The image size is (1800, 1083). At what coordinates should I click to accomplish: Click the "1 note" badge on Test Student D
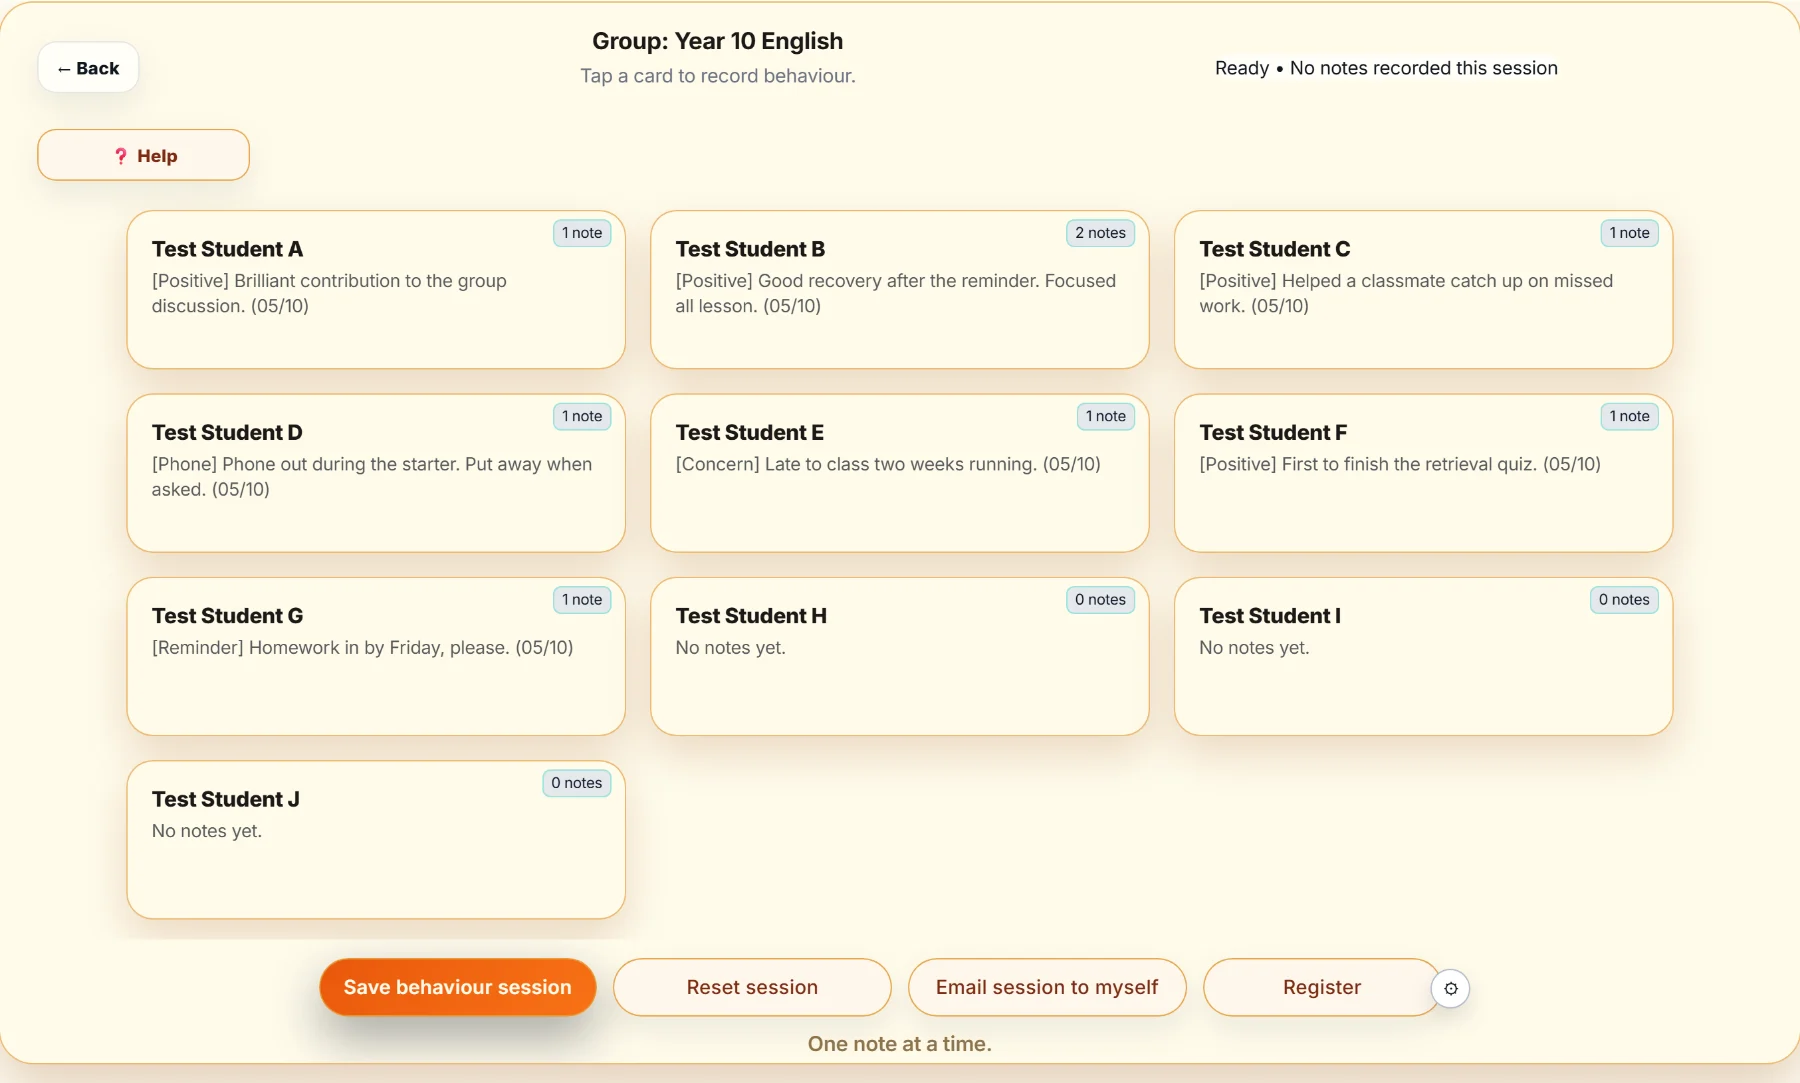[582, 416]
